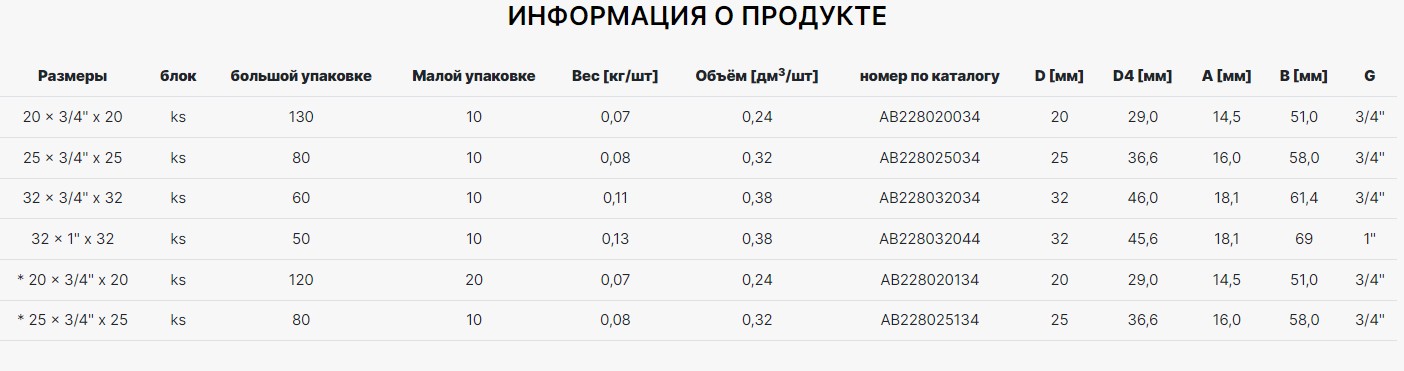The height and width of the screenshot is (371, 1404).
Task: Click the 61,4 value in B column
Action: [1304, 198]
